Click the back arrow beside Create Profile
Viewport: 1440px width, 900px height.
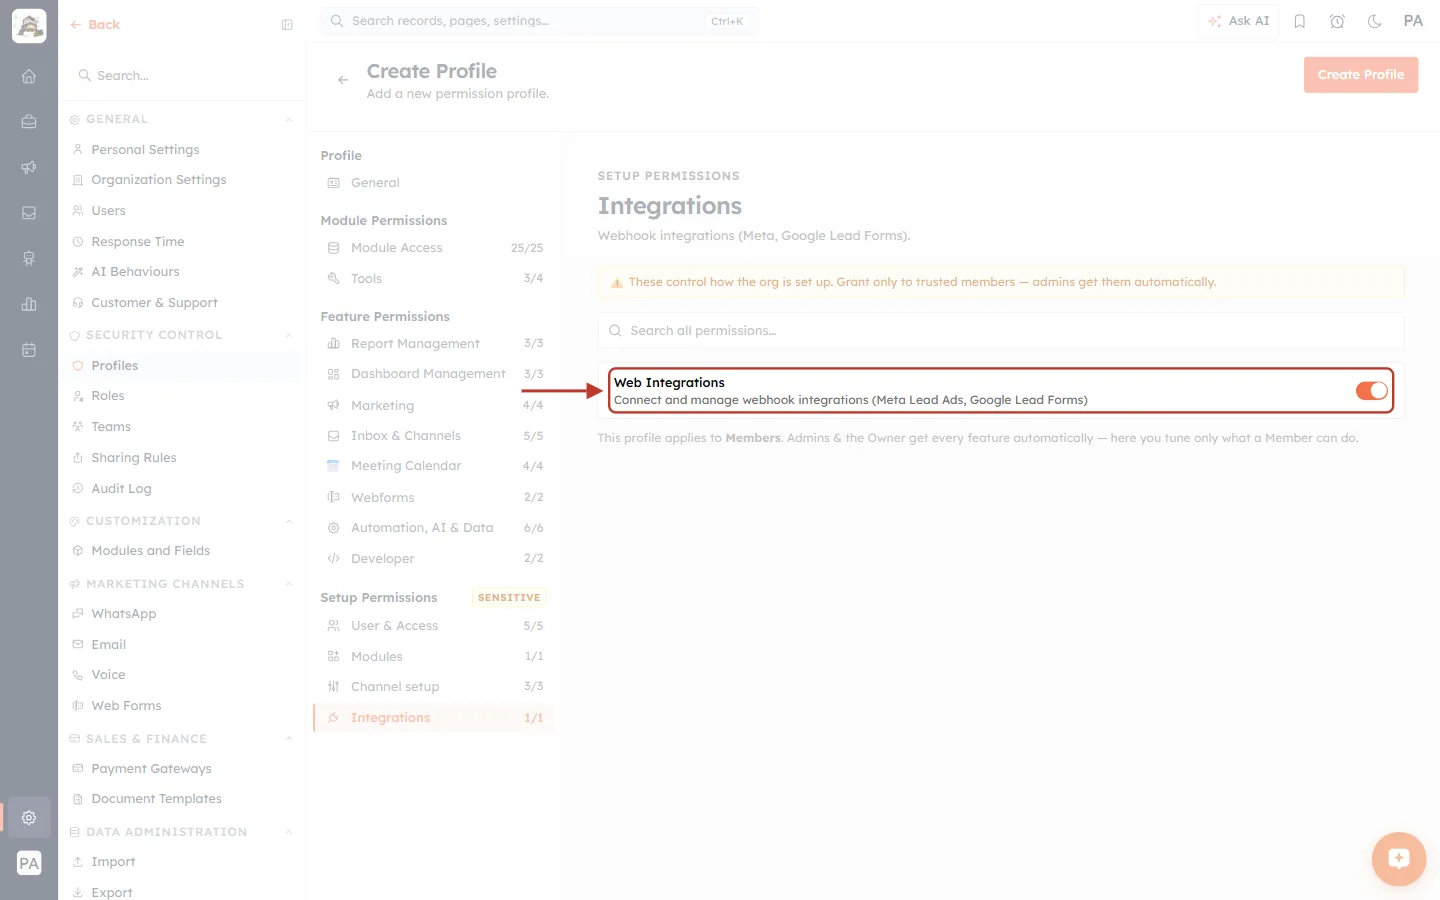coord(343,80)
